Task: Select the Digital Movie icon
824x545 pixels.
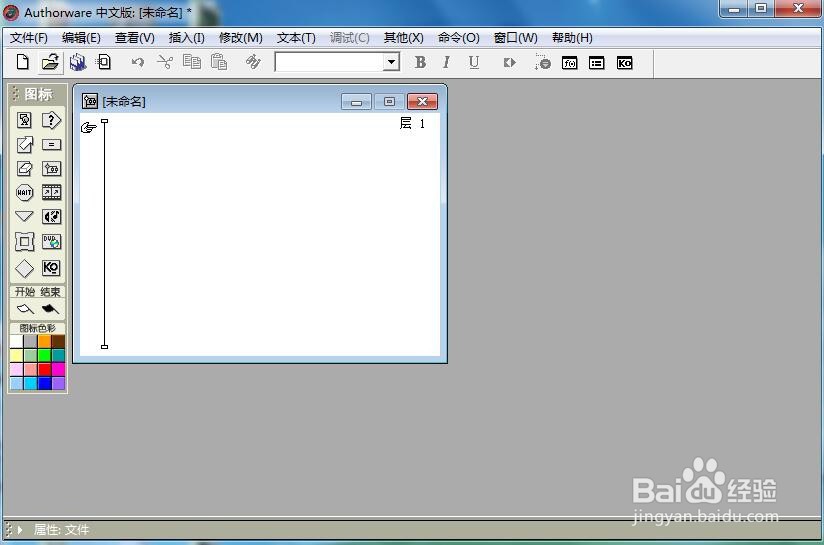Action: tap(51, 192)
